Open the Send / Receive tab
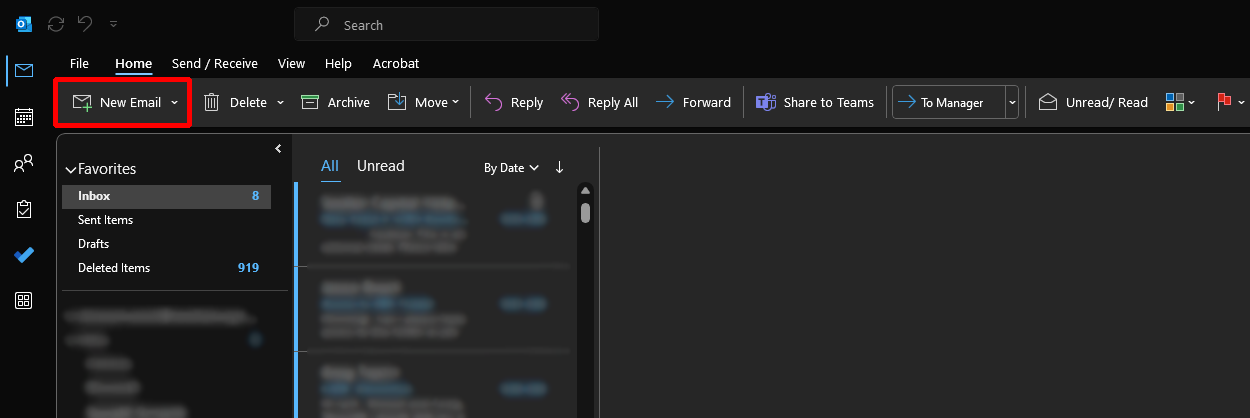The image size is (1250, 418). tap(214, 63)
